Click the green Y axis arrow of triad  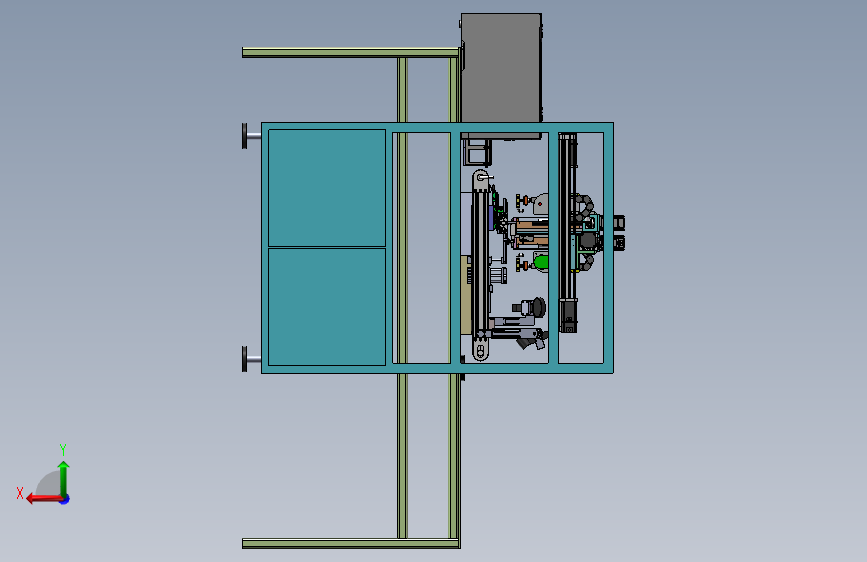pos(64,478)
